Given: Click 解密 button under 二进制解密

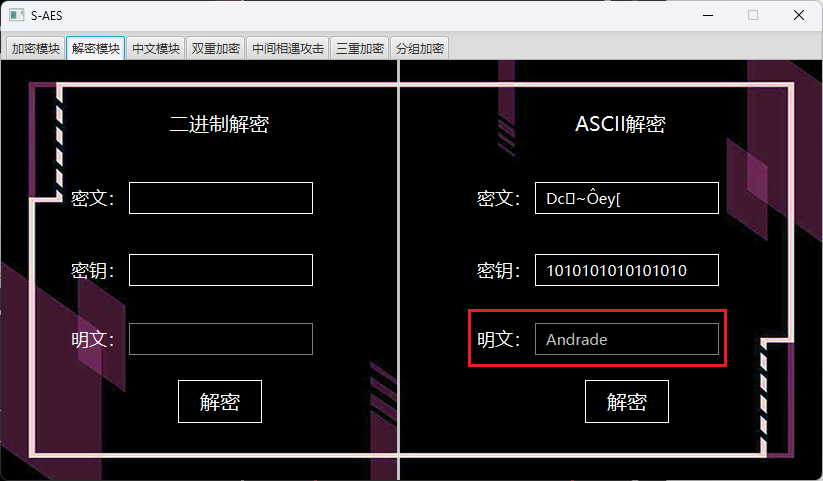Looking at the screenshot, I should tap(220, 401).
